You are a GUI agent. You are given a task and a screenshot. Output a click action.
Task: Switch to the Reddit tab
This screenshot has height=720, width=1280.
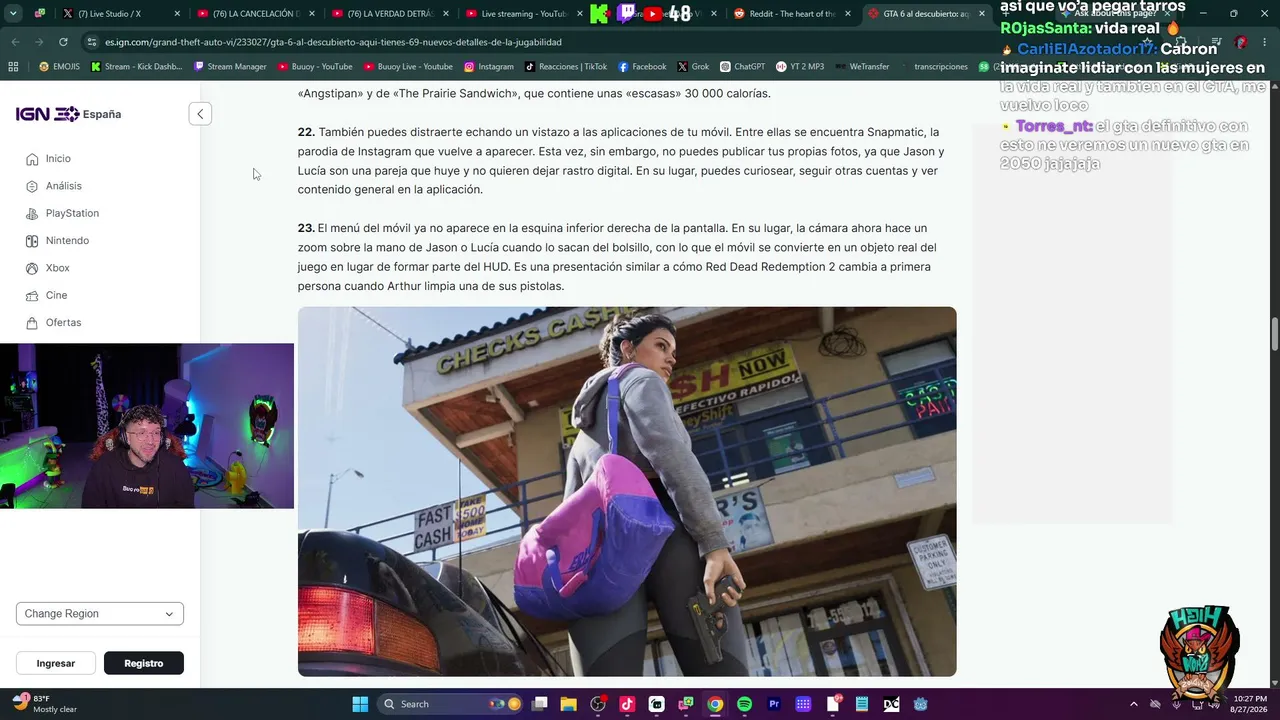792,14
